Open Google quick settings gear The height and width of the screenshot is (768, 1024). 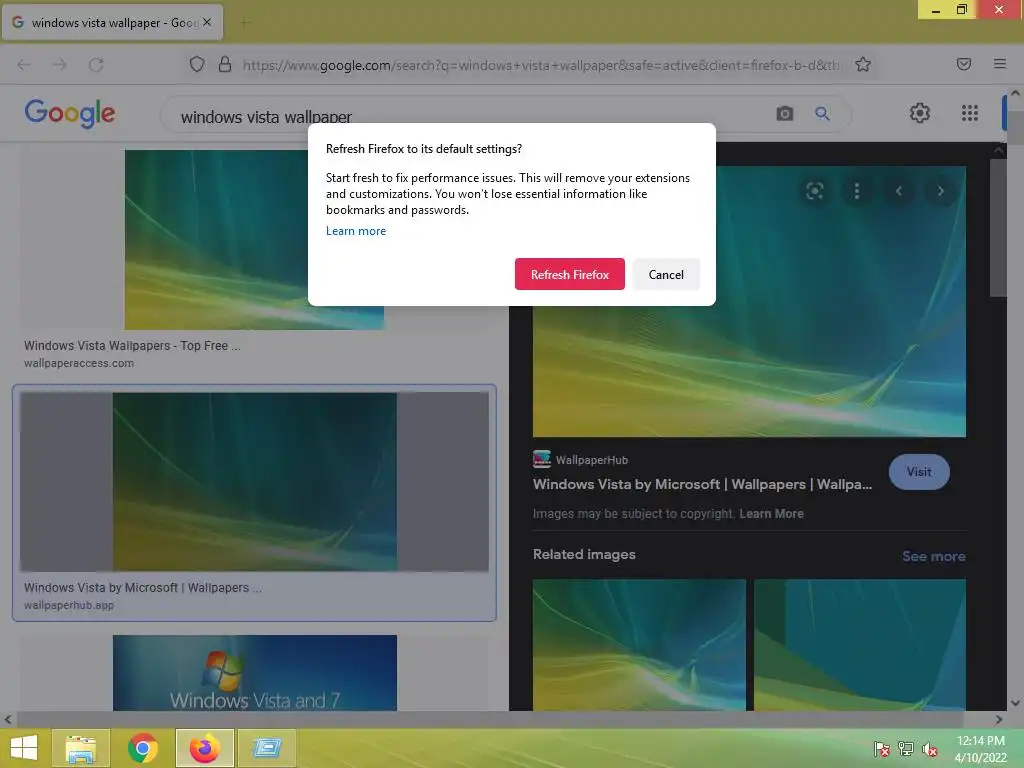pyautogui.click(x=920, y=113)
